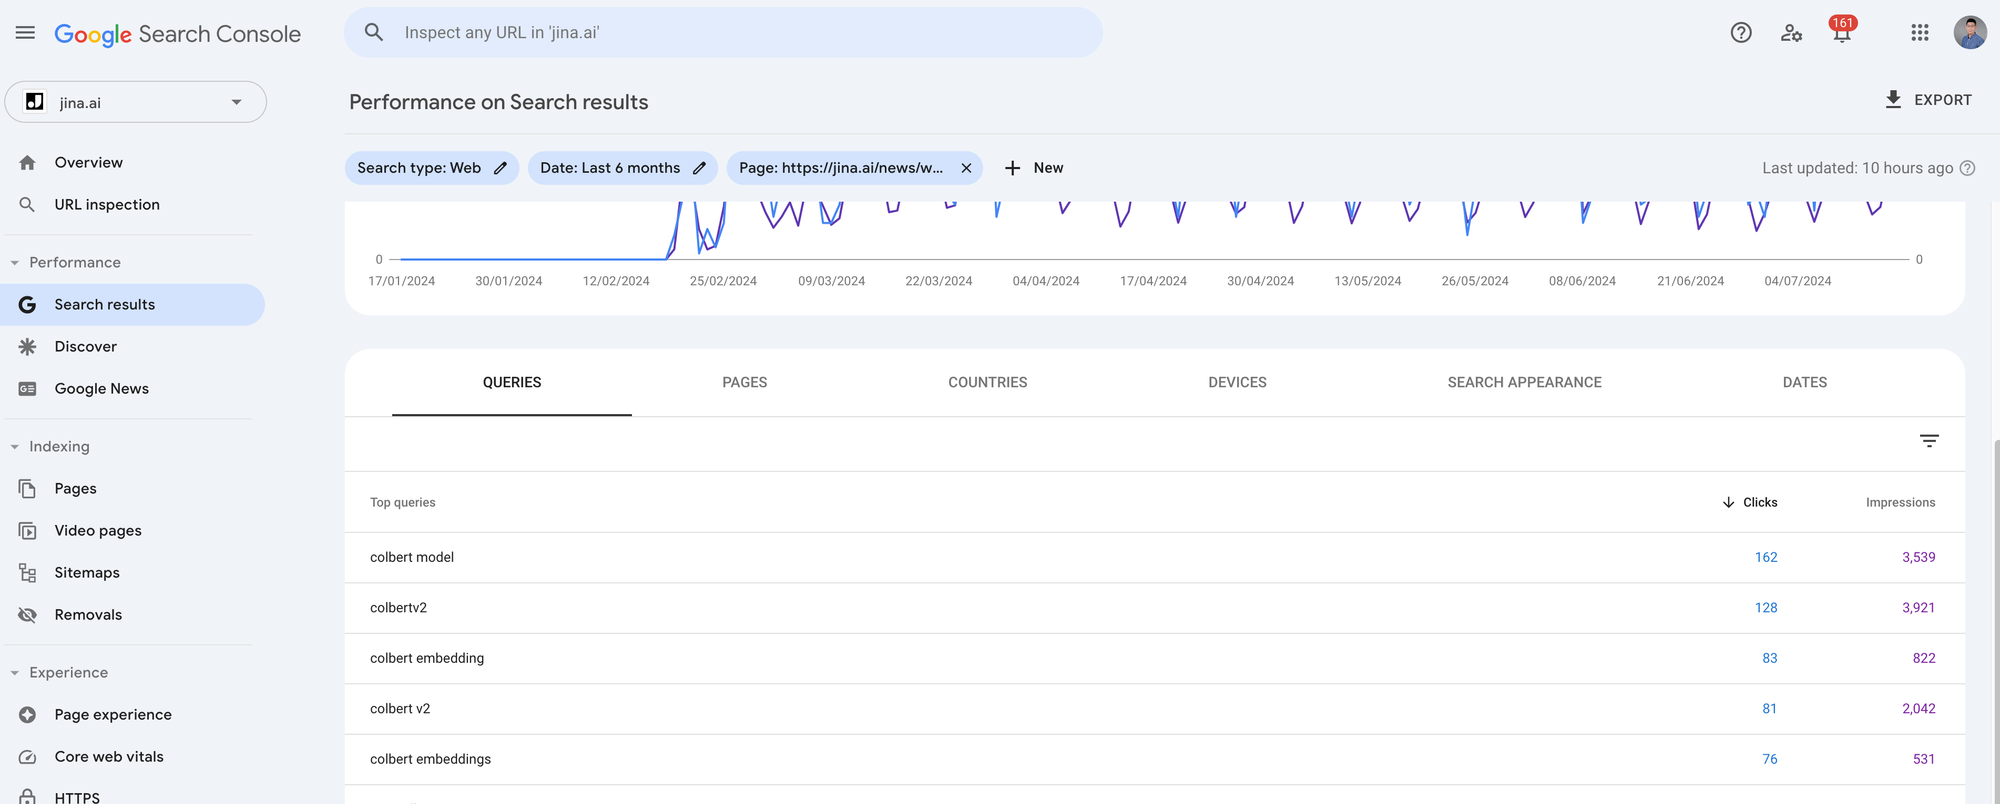Click the Overview home icon
The height and width of the screenshot is (804, 2000).
[x=27, y=162]
